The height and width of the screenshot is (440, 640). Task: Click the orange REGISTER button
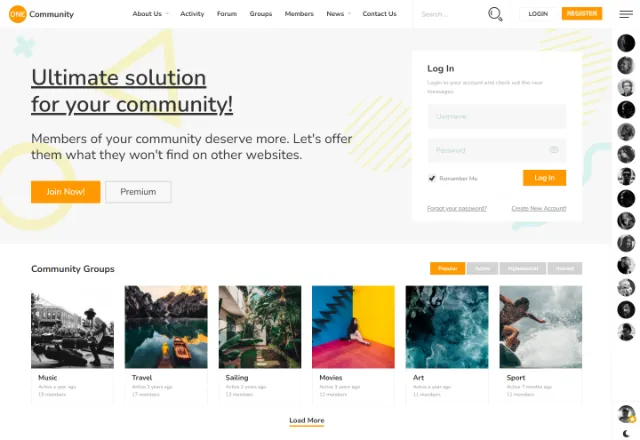582,13
